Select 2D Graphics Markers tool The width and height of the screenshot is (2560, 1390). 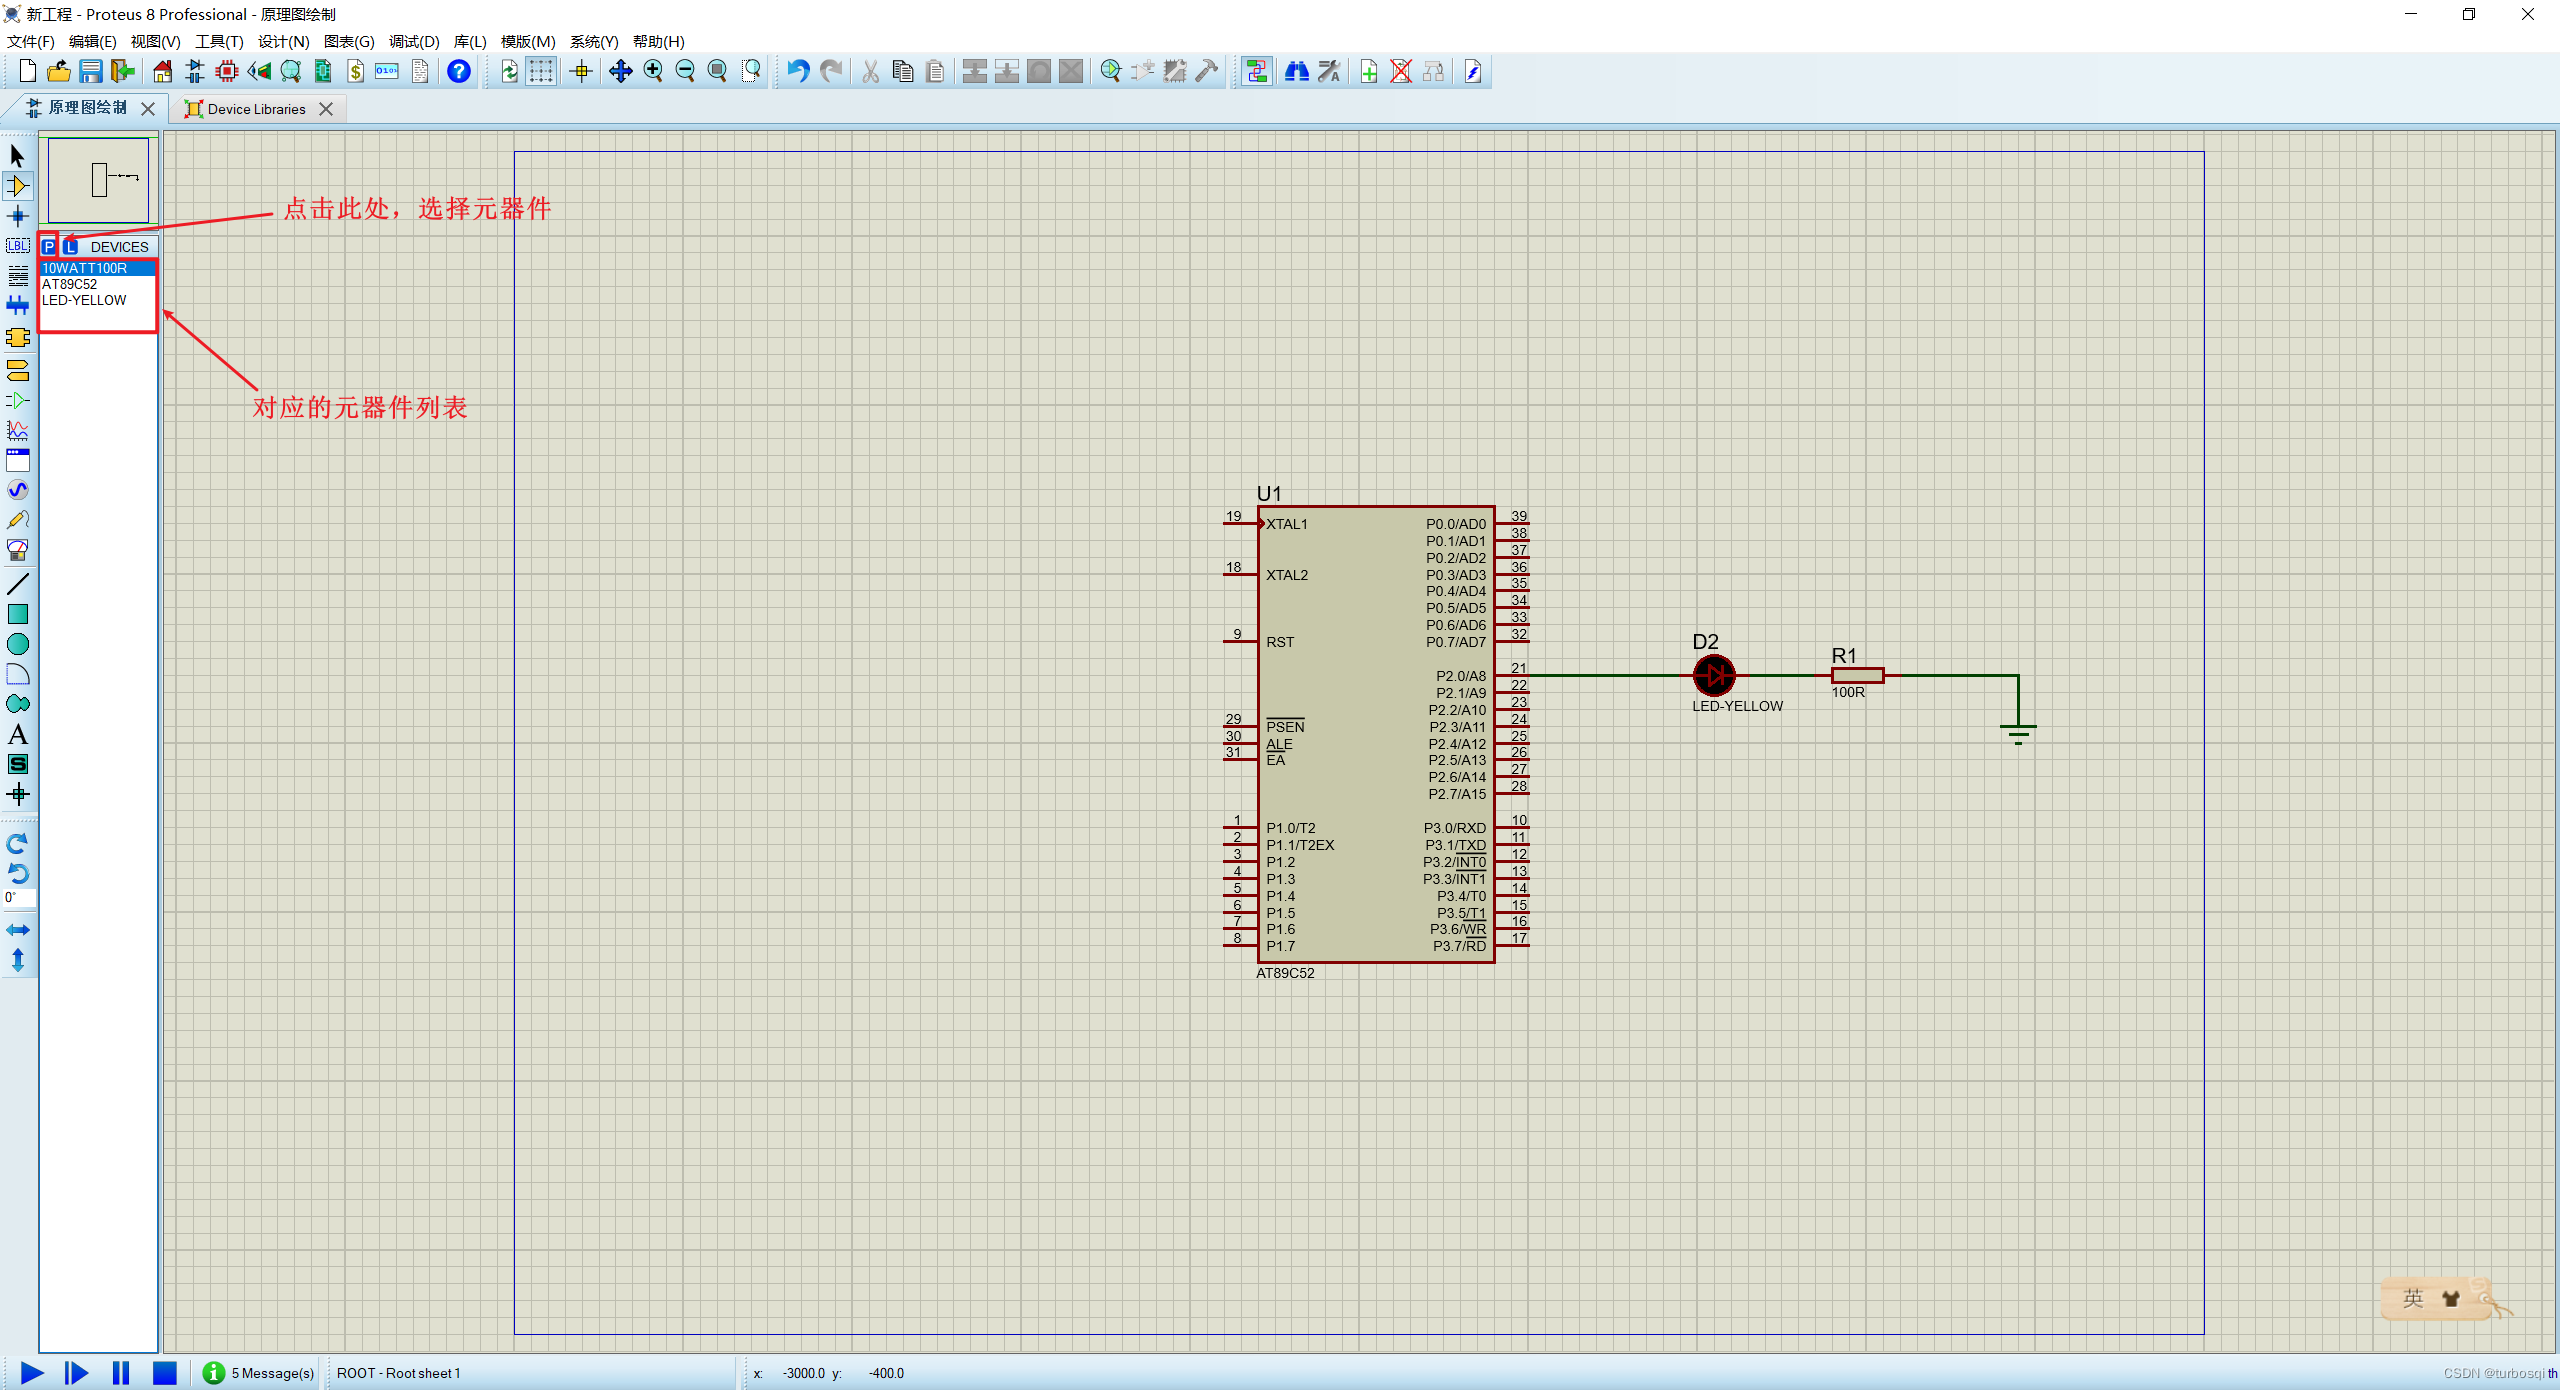point(17,795)
